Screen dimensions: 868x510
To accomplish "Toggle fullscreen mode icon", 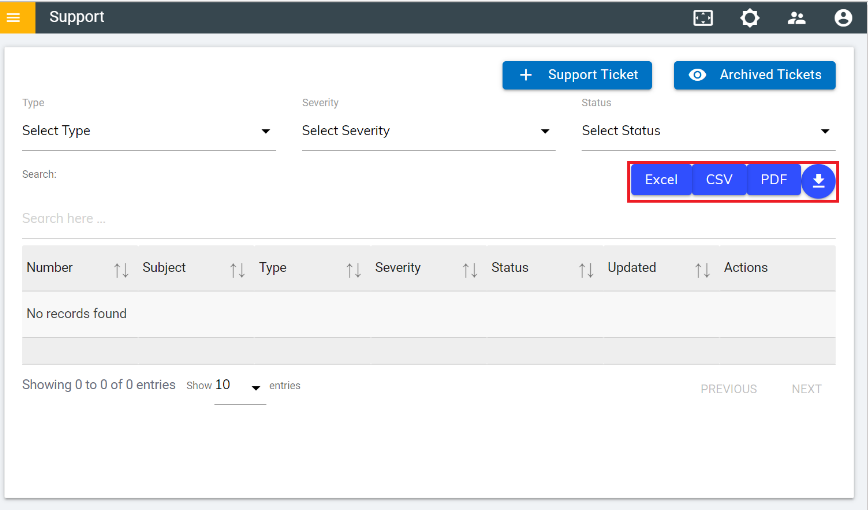I will click(704, 17).
